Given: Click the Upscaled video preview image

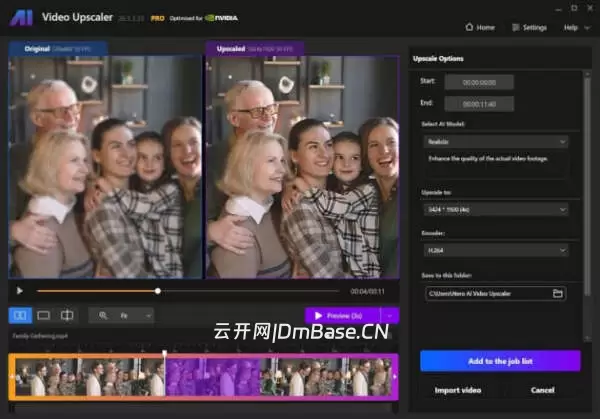Looking at the screenshot, I should (303, 167).
